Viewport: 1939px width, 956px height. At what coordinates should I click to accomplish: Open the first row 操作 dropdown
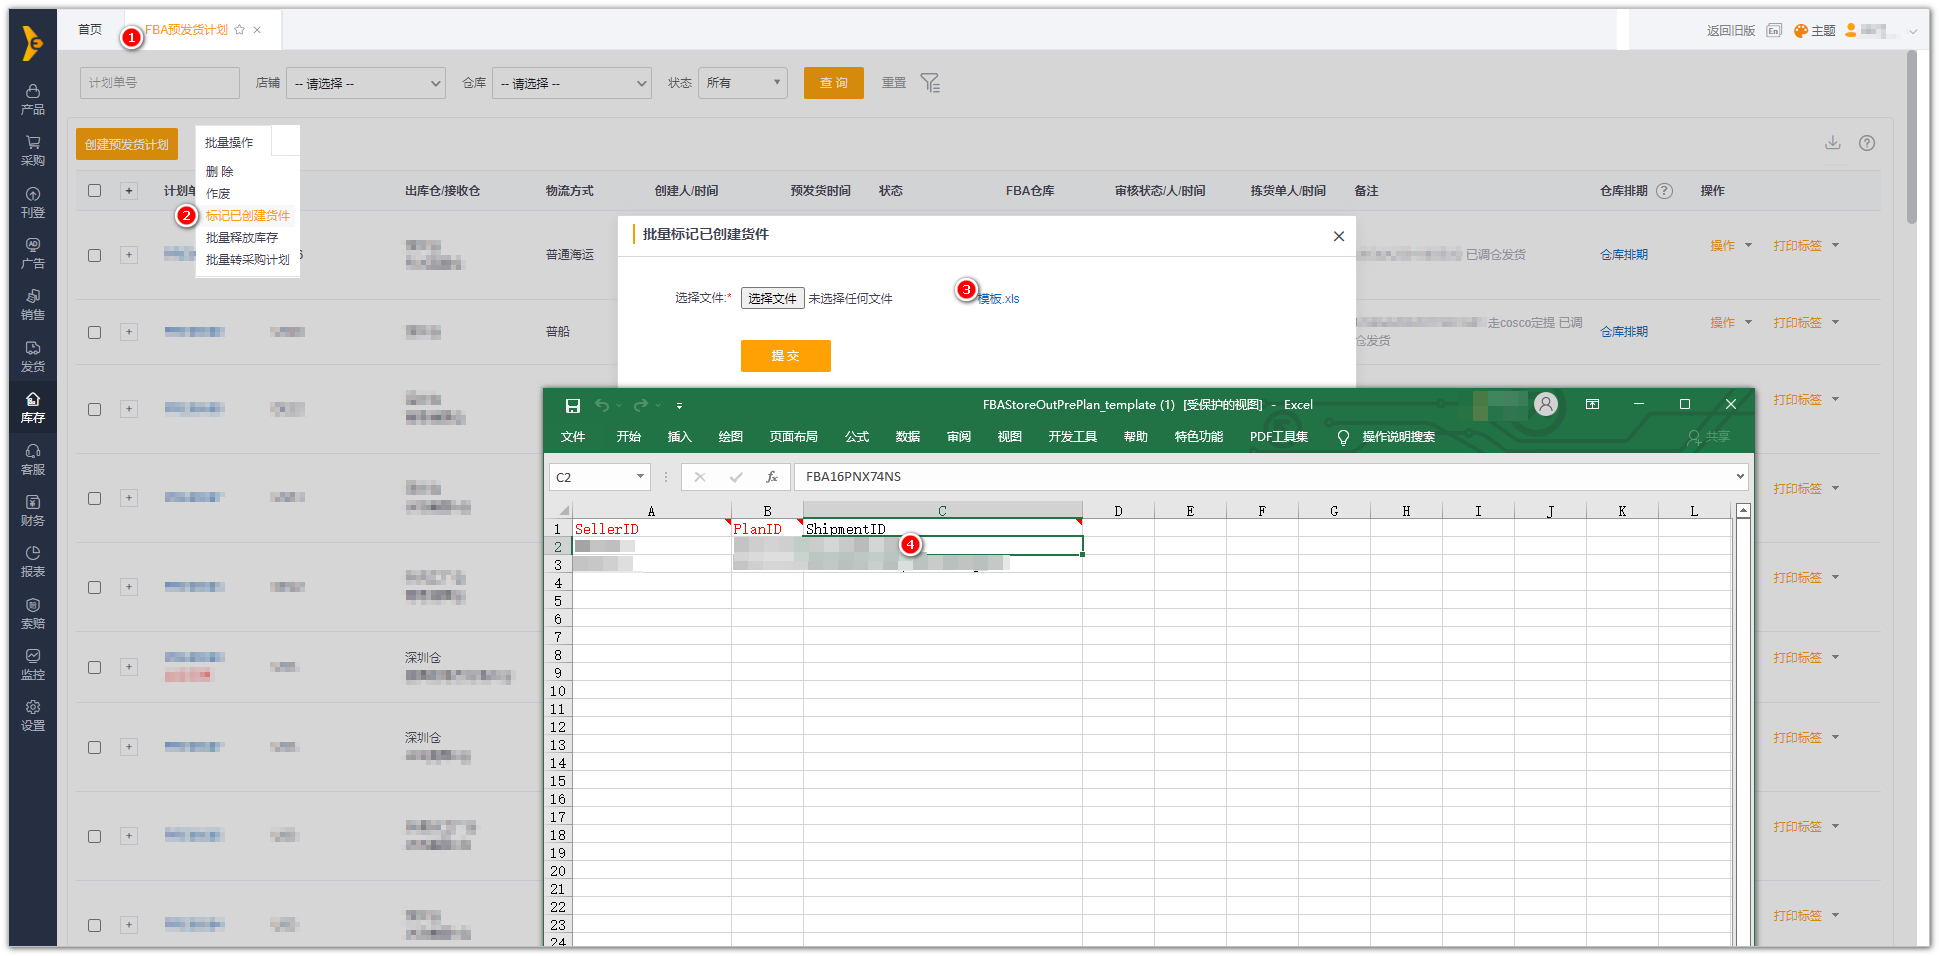(x=1731, y=245)
